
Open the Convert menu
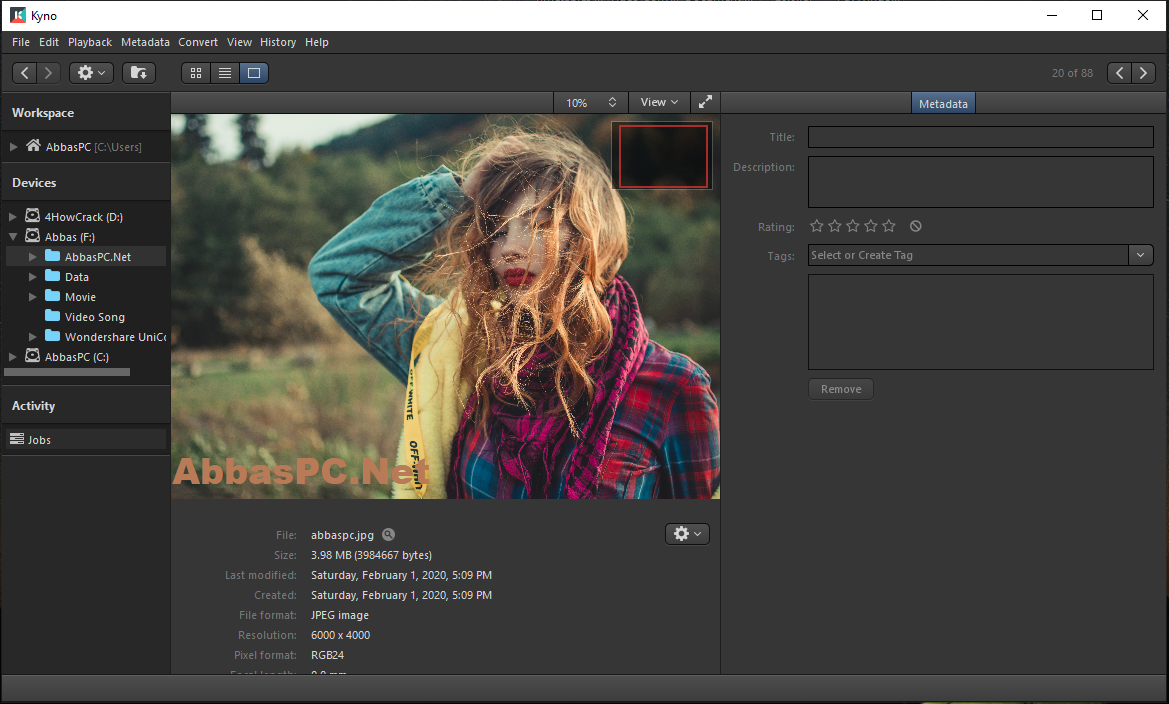(x=198, y=43)
